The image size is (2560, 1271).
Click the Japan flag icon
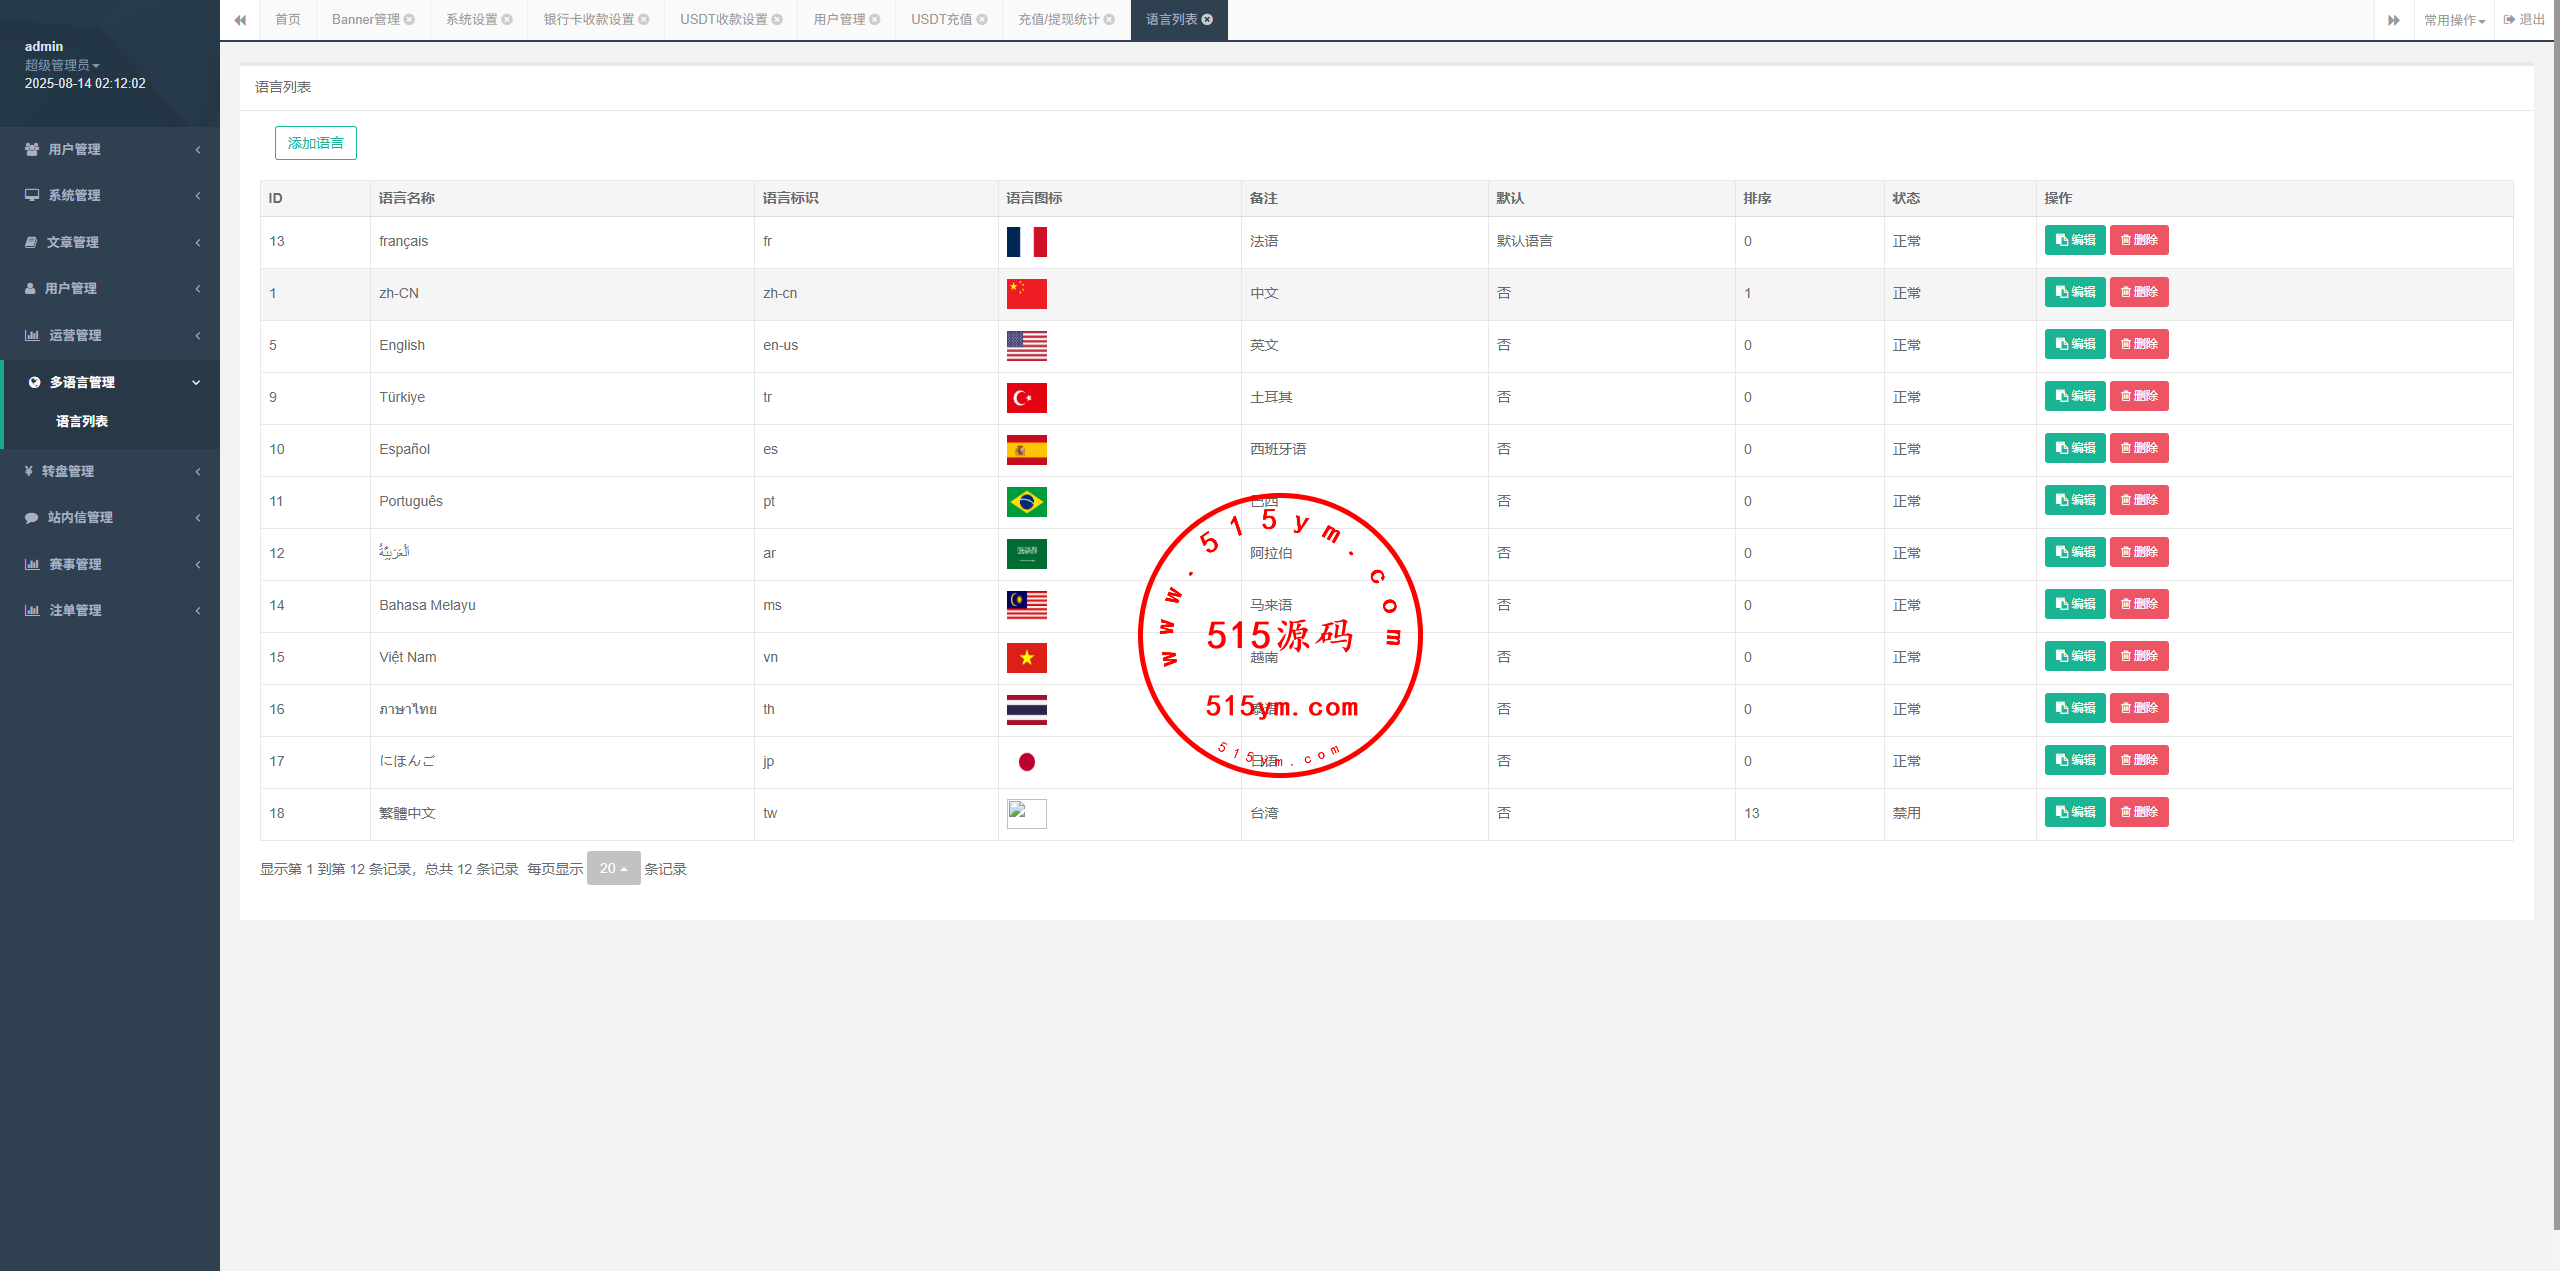(x=1026, y=762)
